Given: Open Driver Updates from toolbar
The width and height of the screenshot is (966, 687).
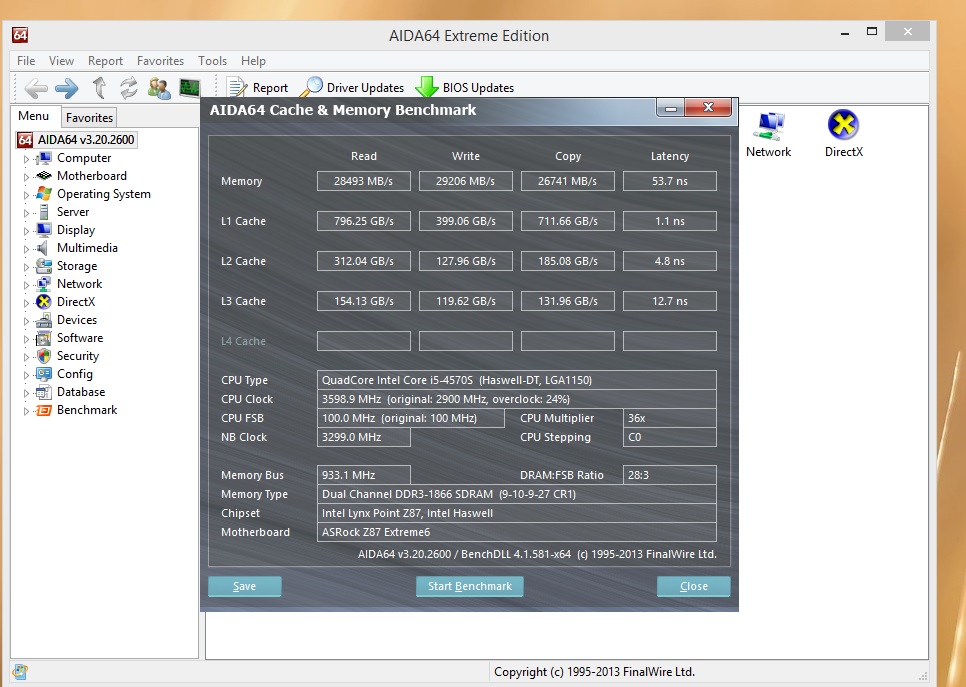Looking at the screenshot, I should pyautogui.click(x=352, y=87).
